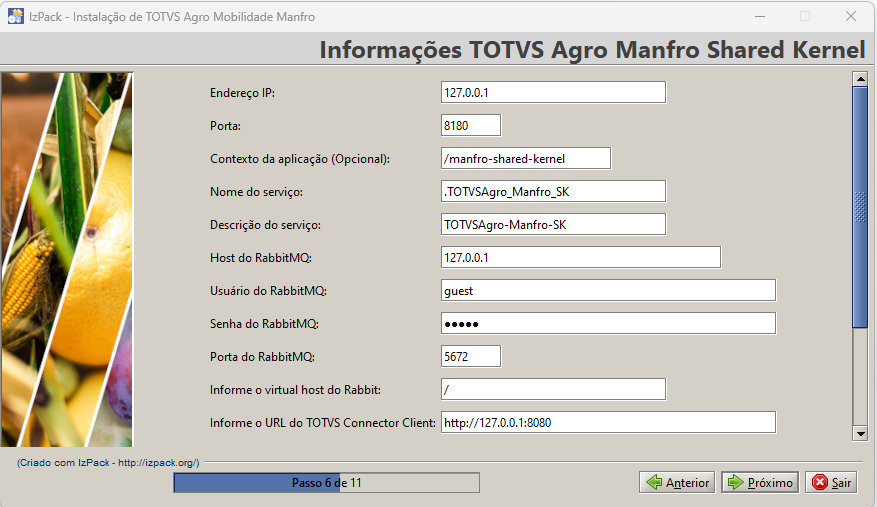Edit the TOTVS Connector Client URL field
The height and width of the screenshot is (507, 877).
608,422
